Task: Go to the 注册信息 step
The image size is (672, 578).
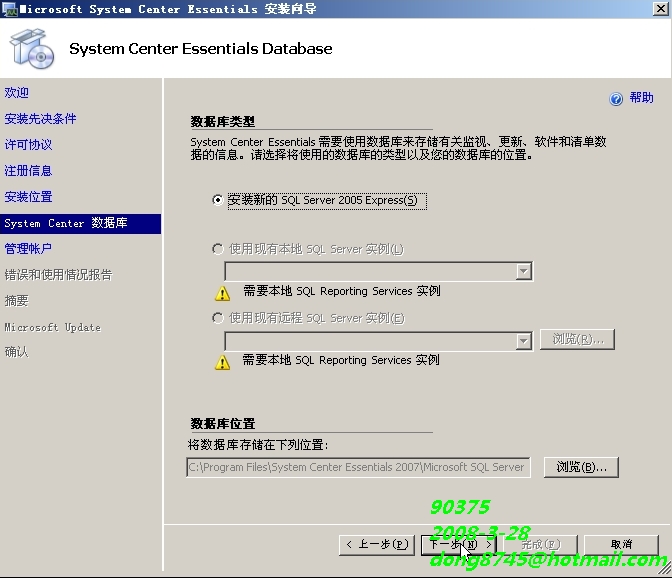Action: (28, 171)
